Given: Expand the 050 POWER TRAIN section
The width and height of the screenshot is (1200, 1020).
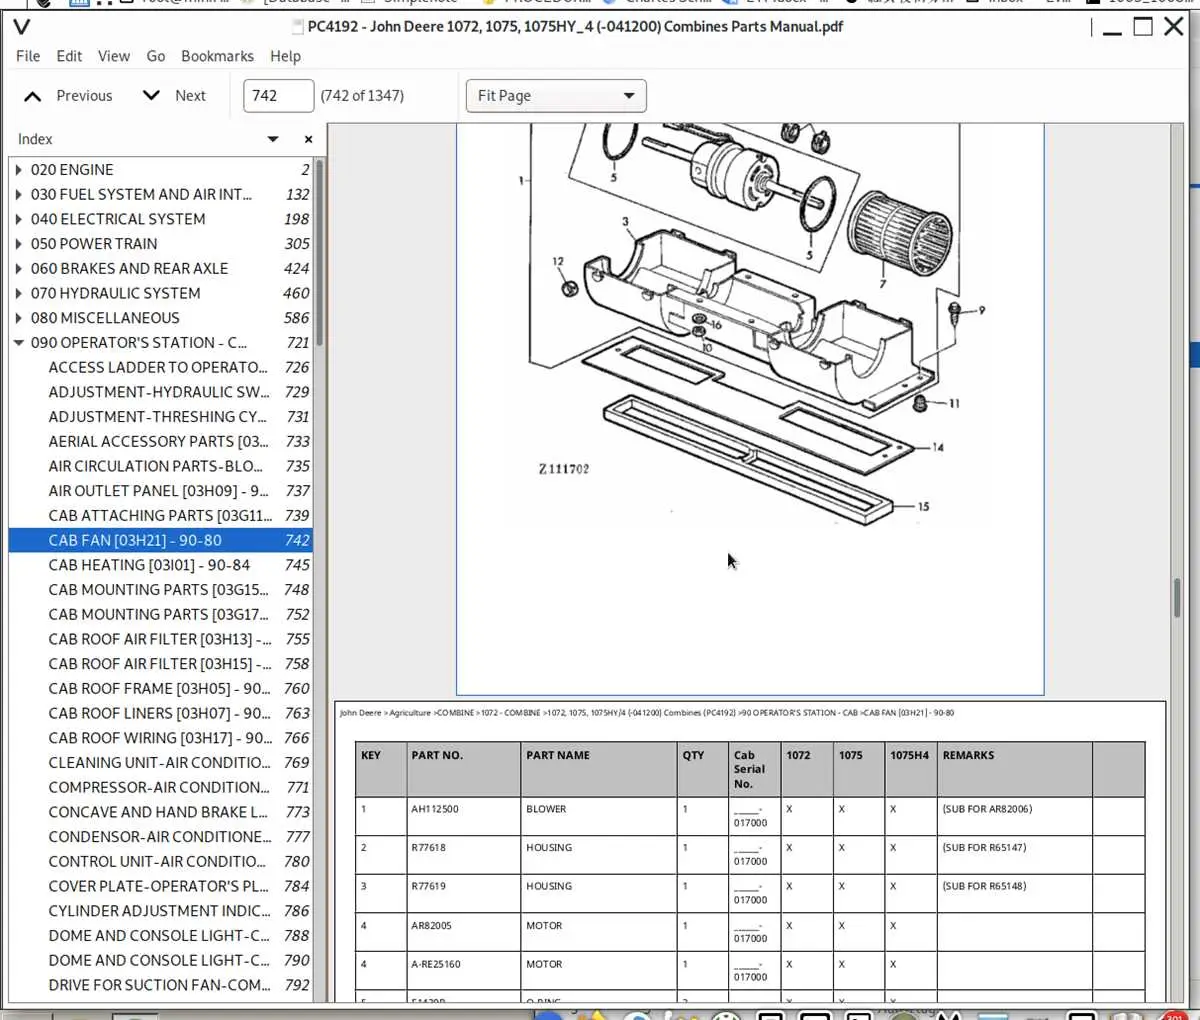Looking at the screenshot, I should click(19, 244).
